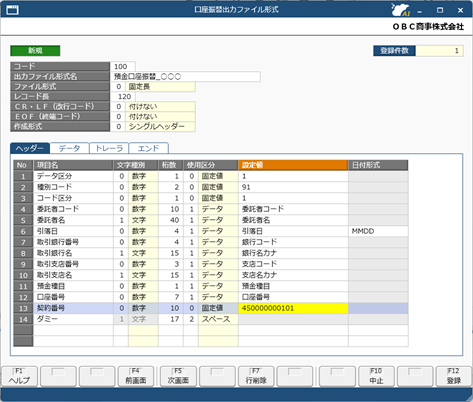473x402 pixels.
Task: Select row 11 預金種目 item name
Action: click(x=73, y=286)
